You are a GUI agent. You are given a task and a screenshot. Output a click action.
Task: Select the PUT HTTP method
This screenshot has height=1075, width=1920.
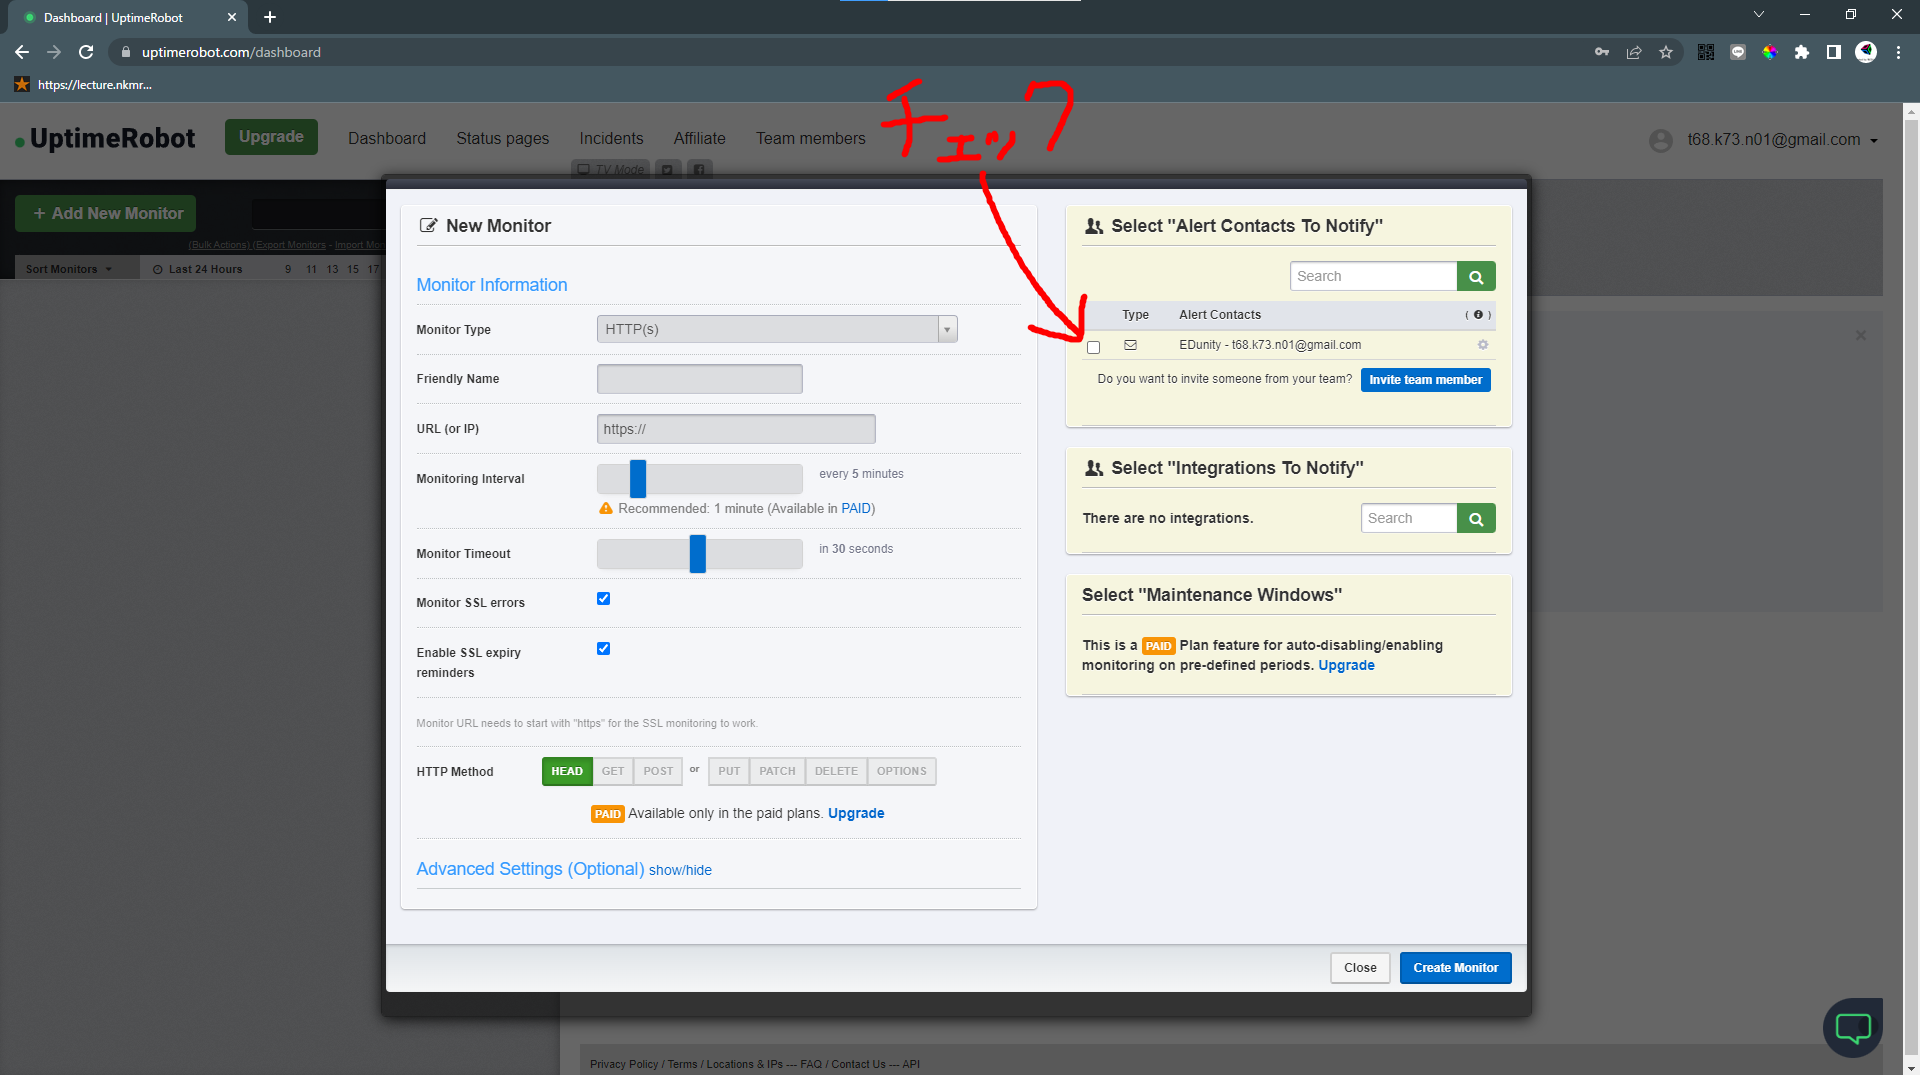click(x=729, y=771)
